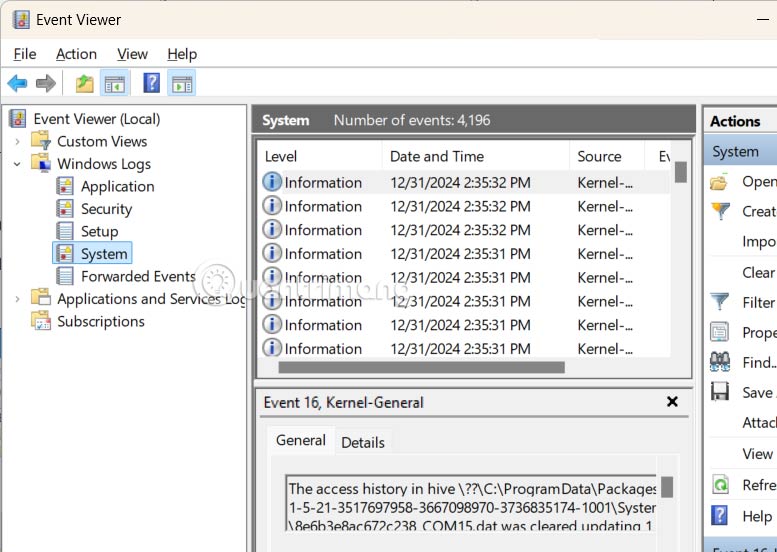The height and width of the screenshot is (552, 777).
Task: Click the Filter Current Log funnel icon
Action: [x=720, y=302]
